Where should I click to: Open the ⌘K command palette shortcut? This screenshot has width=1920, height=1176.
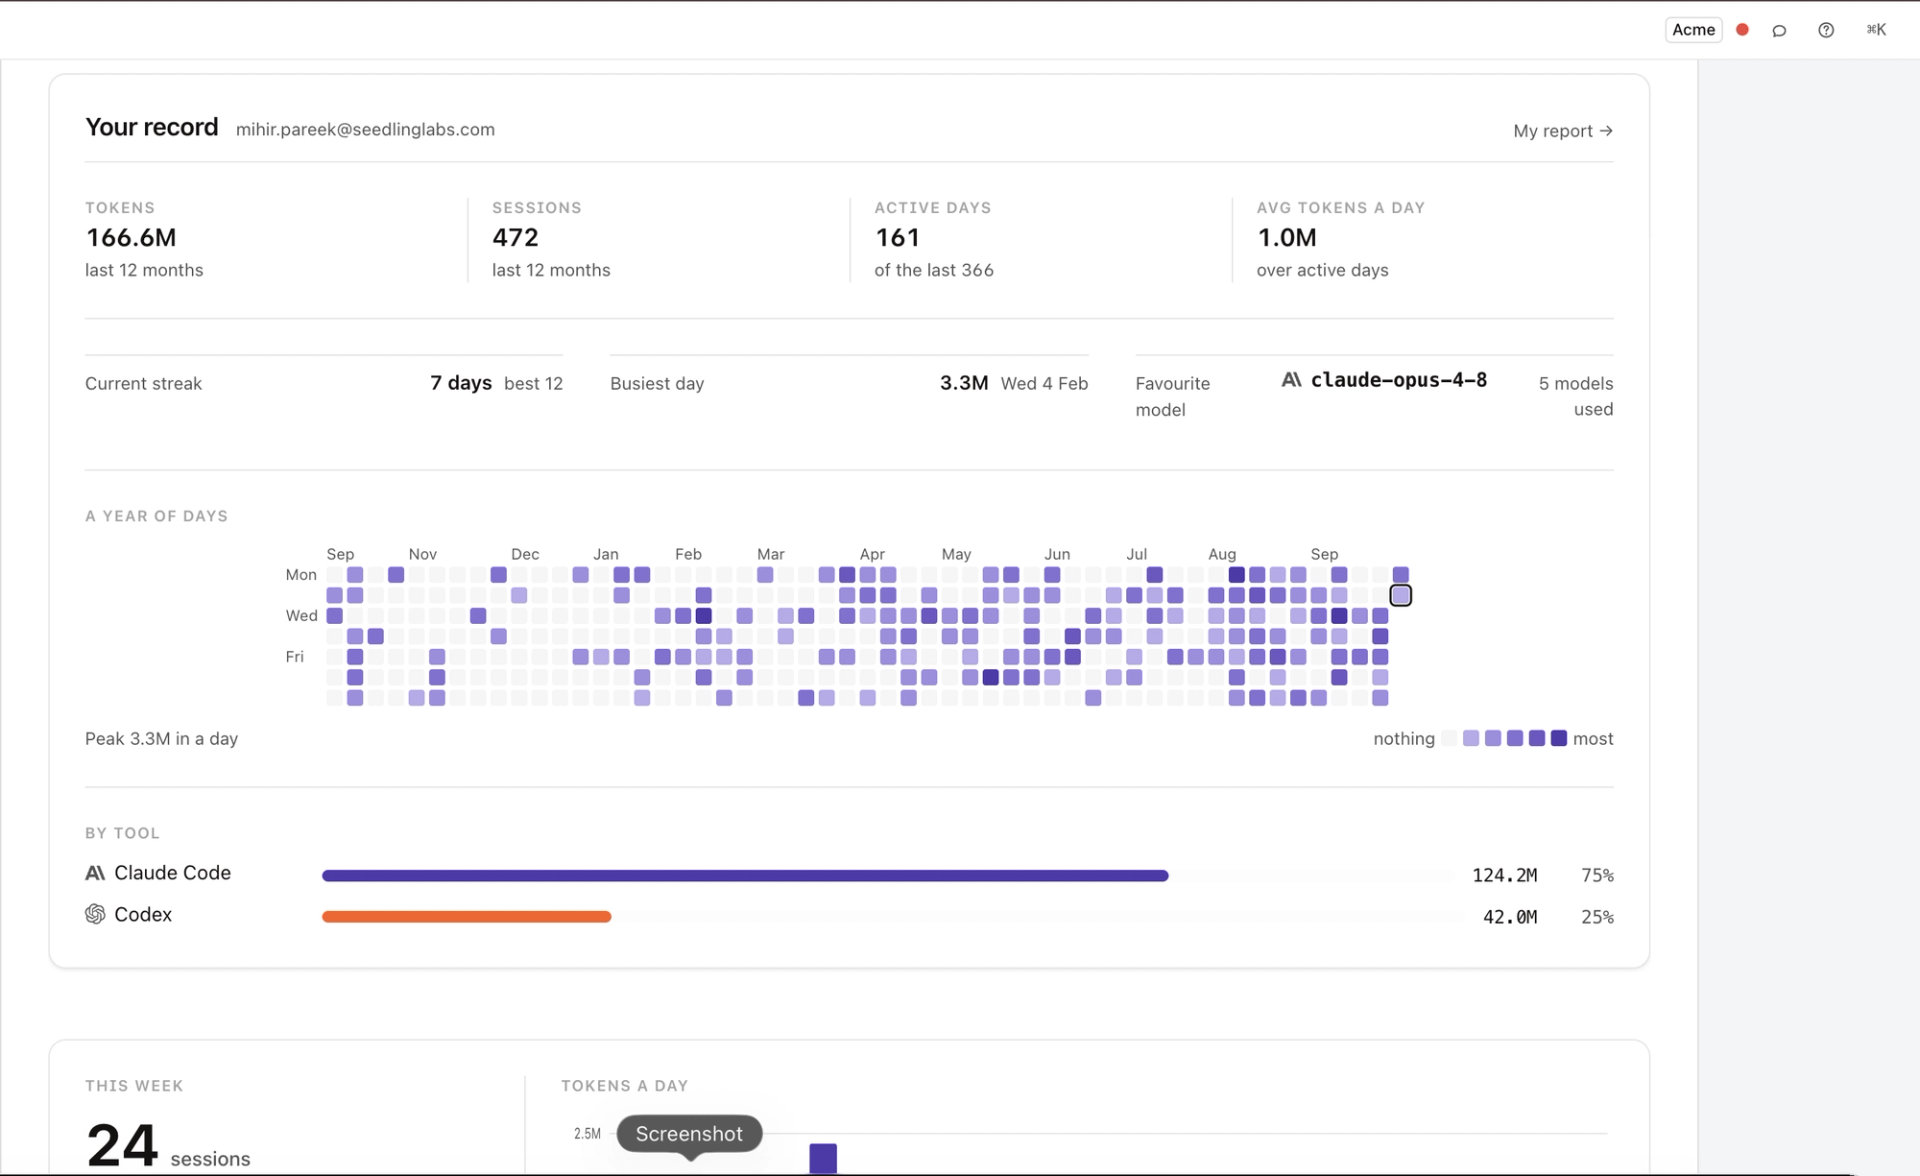click(1876, 30)
